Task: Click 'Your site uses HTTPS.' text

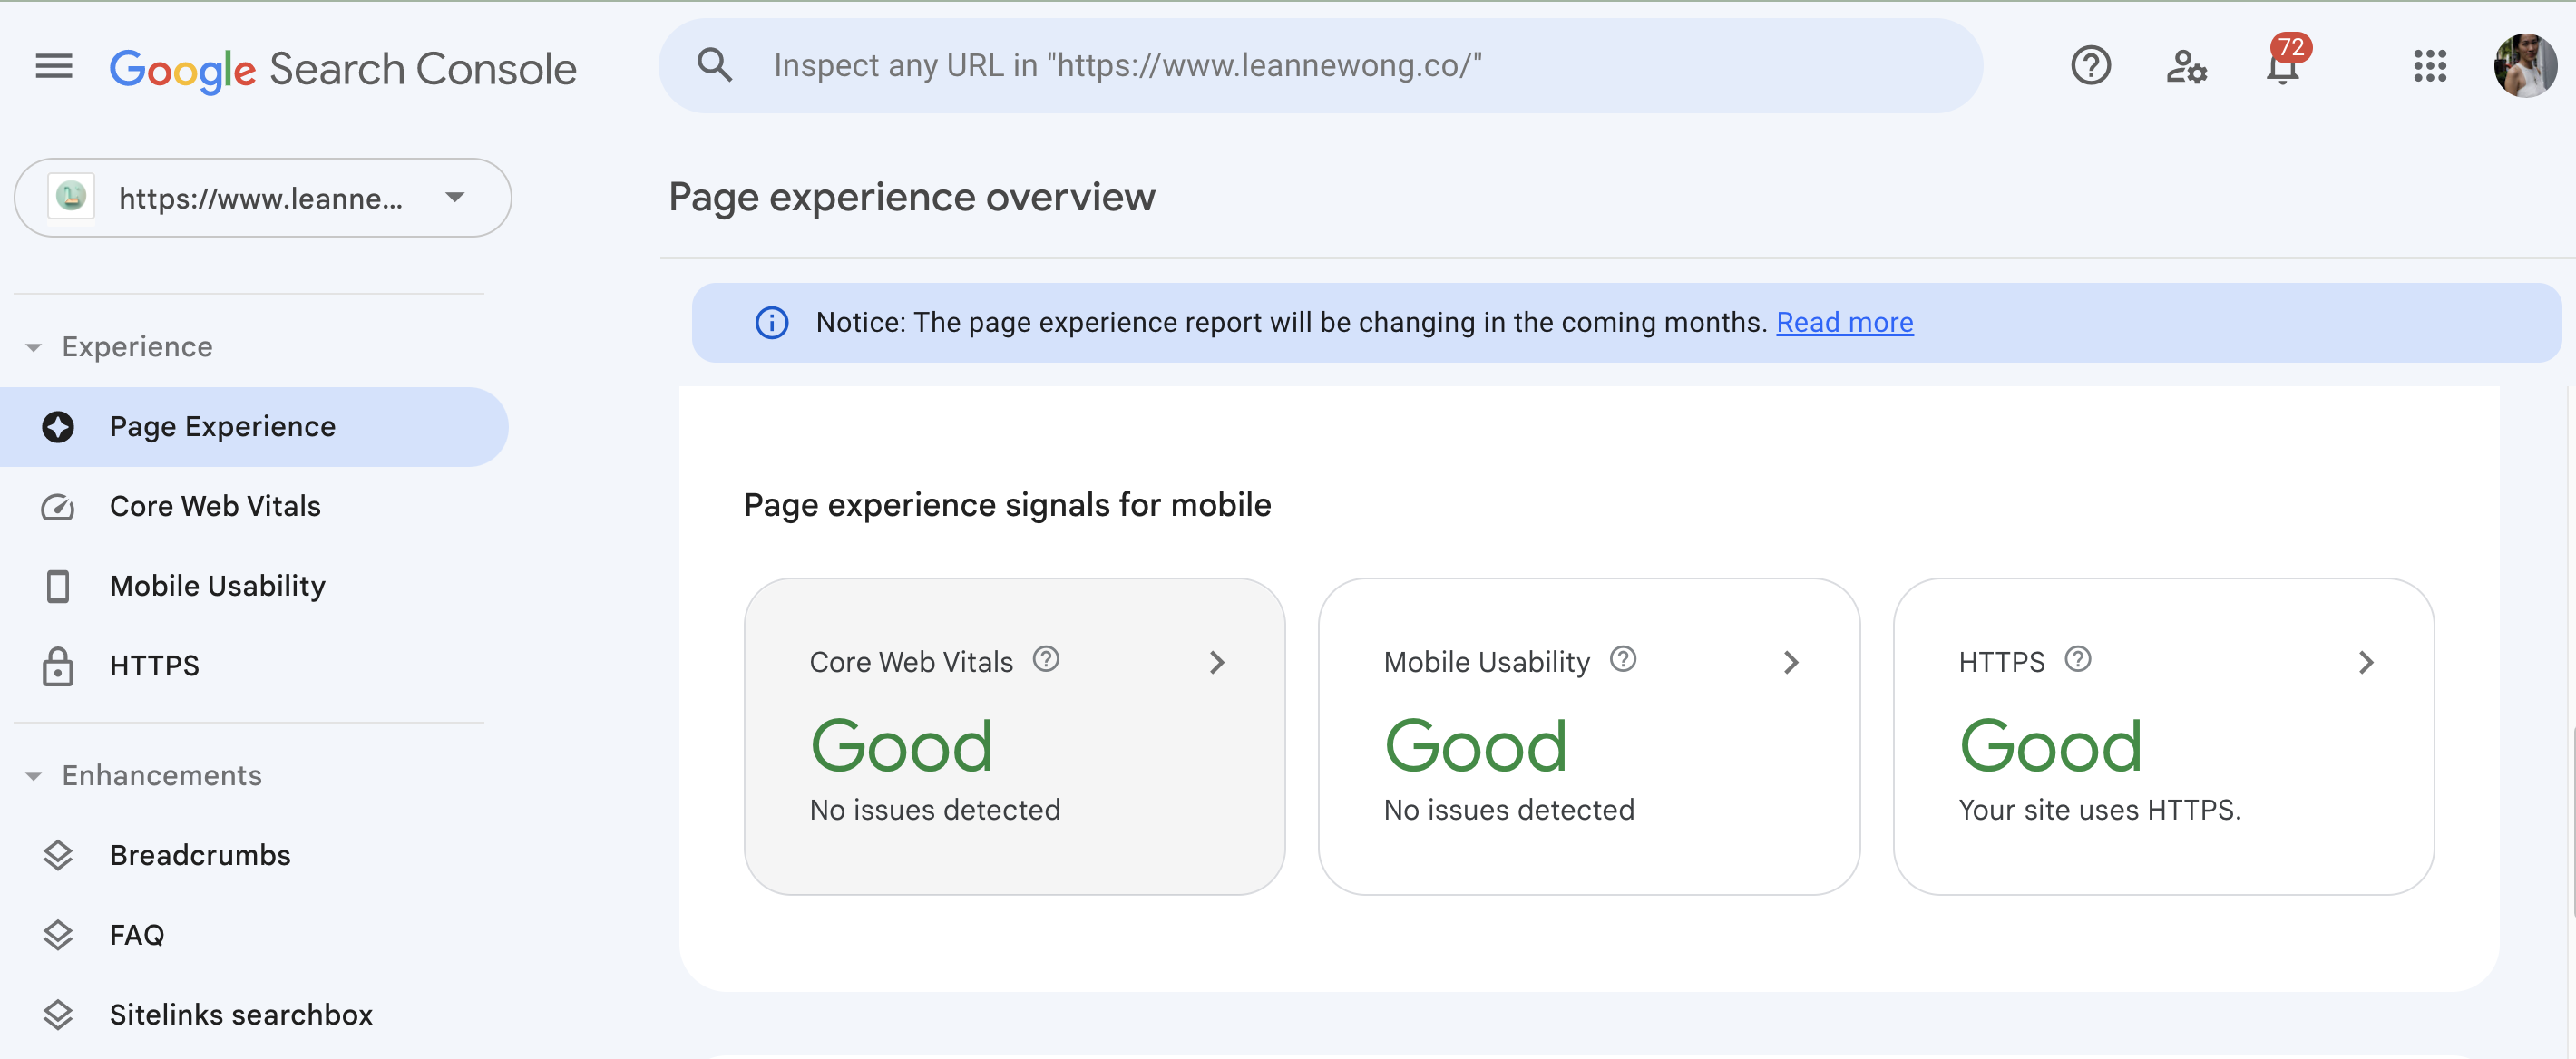Action: (x=2100, y=810)
